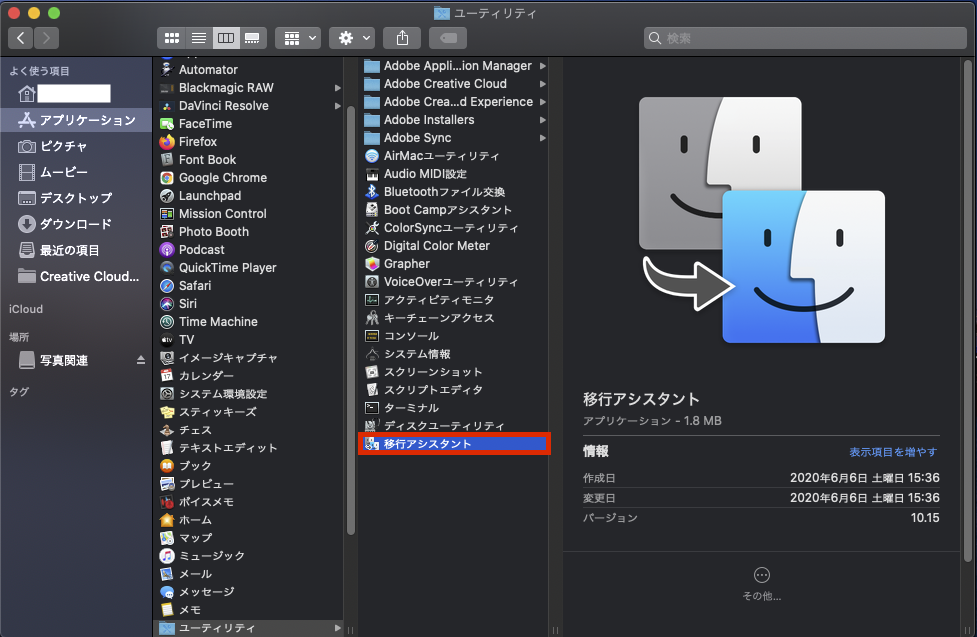Select the Font Book app icon
This screenshot has height=637, width=977.
click(166, 160)
